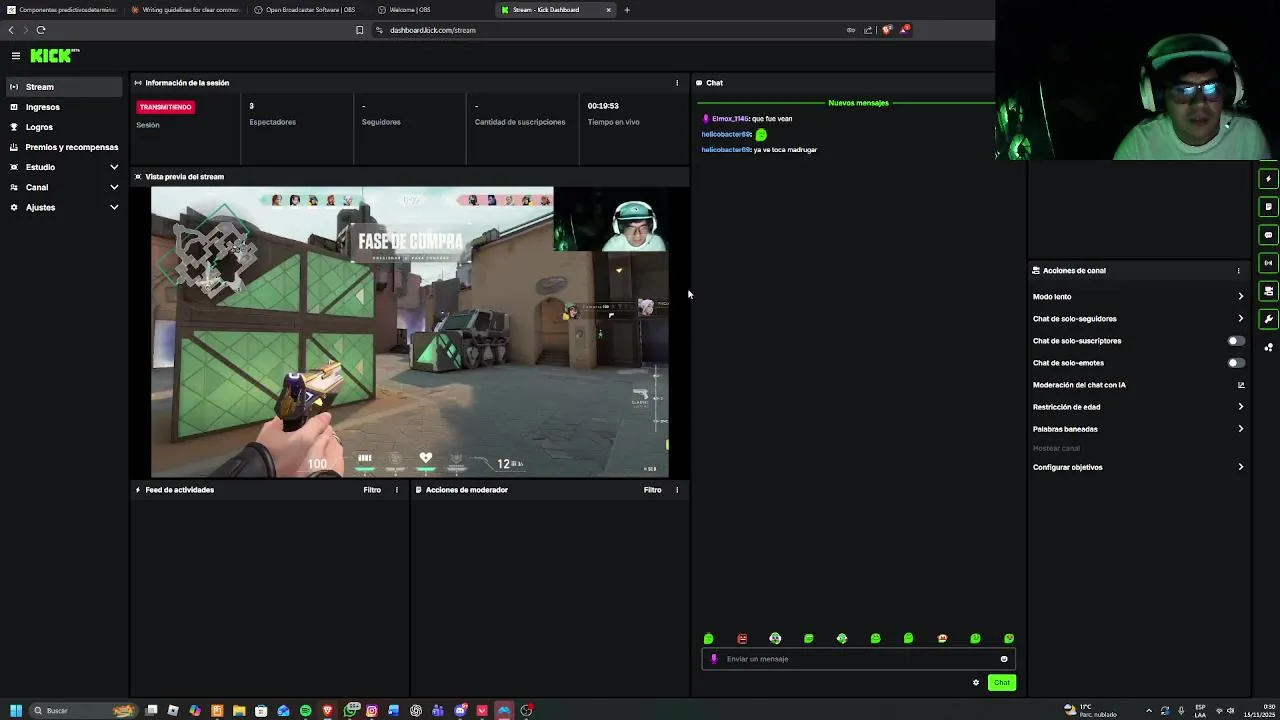Click the stream preview video

(x=409, y=332)
